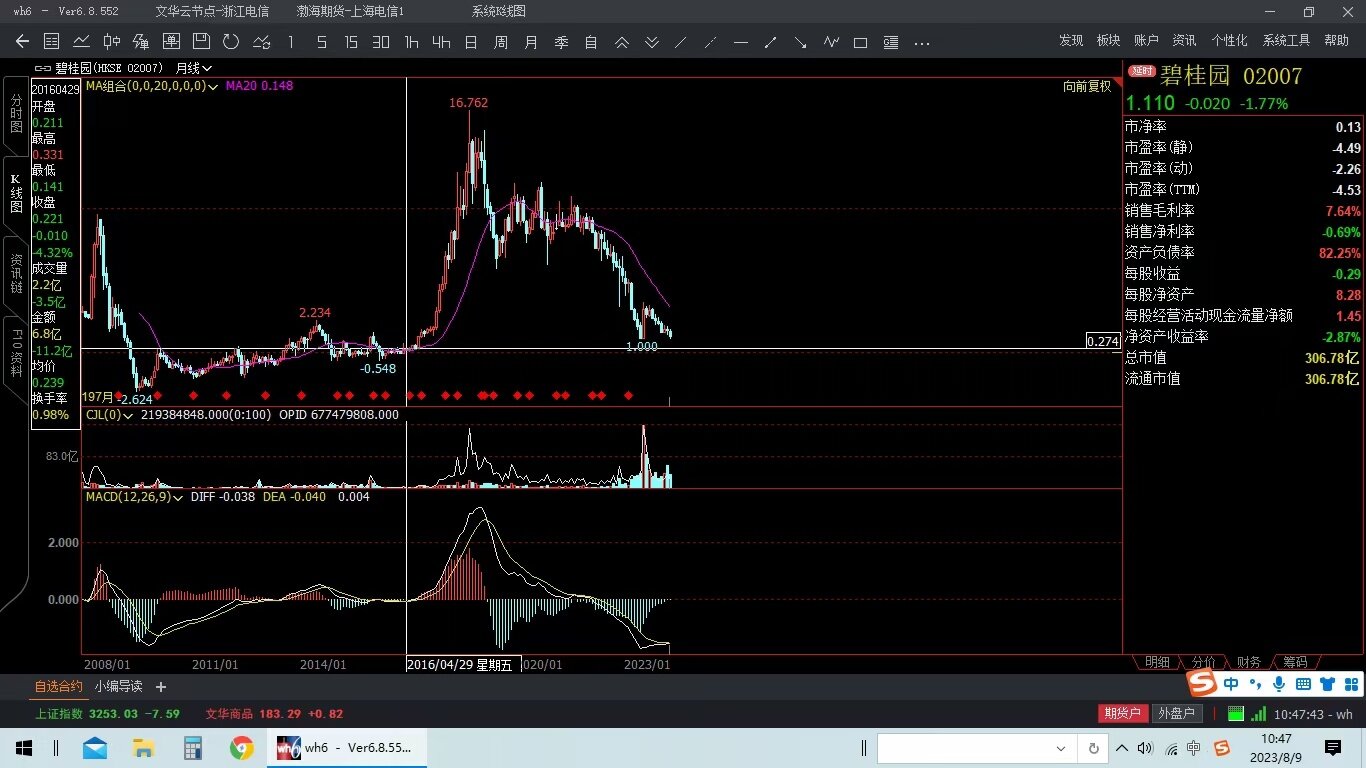Screen dimensions: 1366x768
Task: Select the 1h period button
Action: [x=411, y=42]
